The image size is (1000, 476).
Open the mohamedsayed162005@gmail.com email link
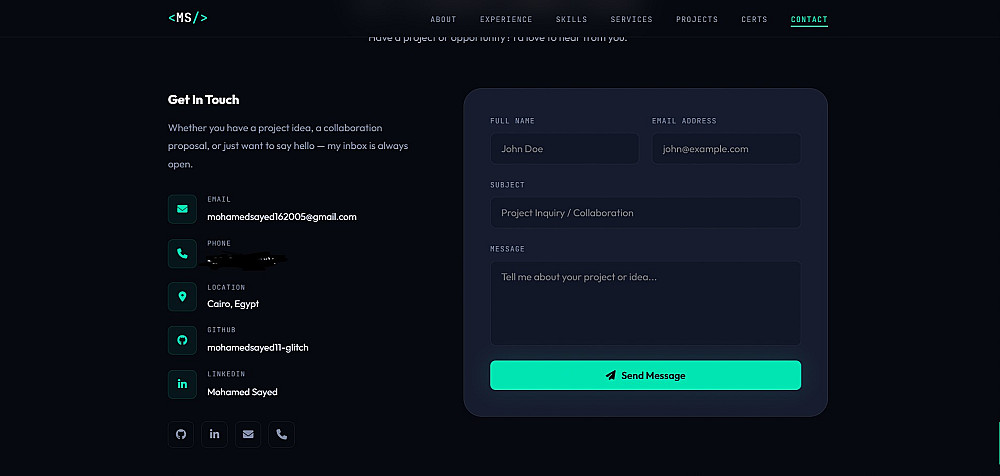[282, 216]
